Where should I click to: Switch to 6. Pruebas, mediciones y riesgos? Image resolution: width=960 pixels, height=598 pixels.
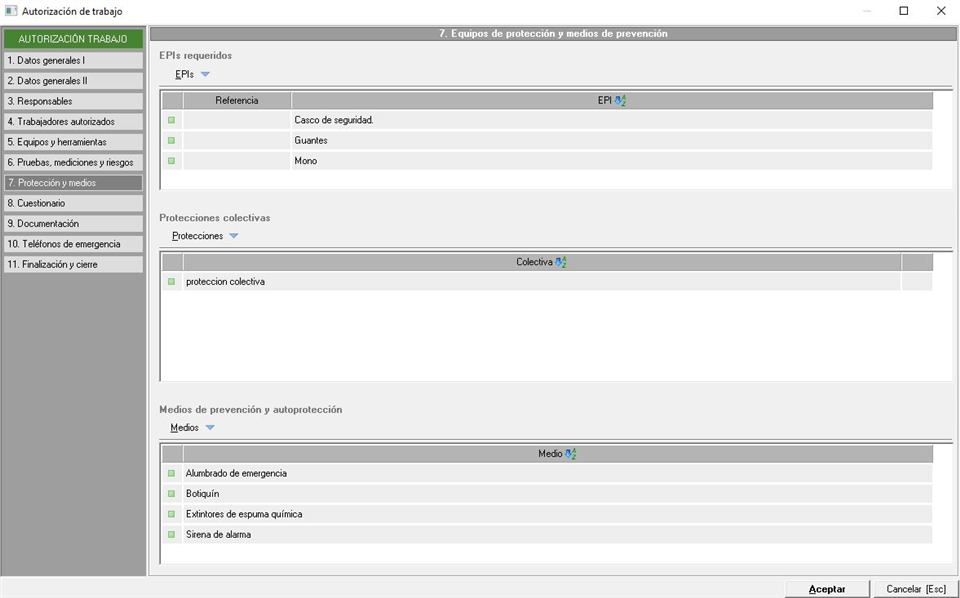click(73, 162)
